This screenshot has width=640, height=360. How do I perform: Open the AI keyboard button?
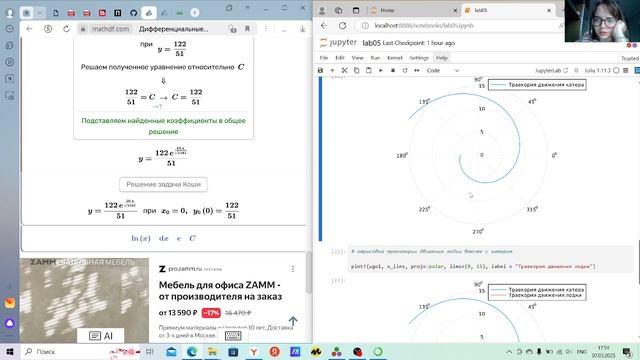(100, 336)
